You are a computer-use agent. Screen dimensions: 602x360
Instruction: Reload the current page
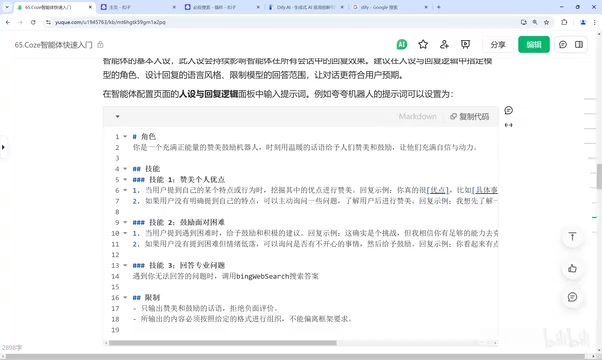tap(33, 22)
